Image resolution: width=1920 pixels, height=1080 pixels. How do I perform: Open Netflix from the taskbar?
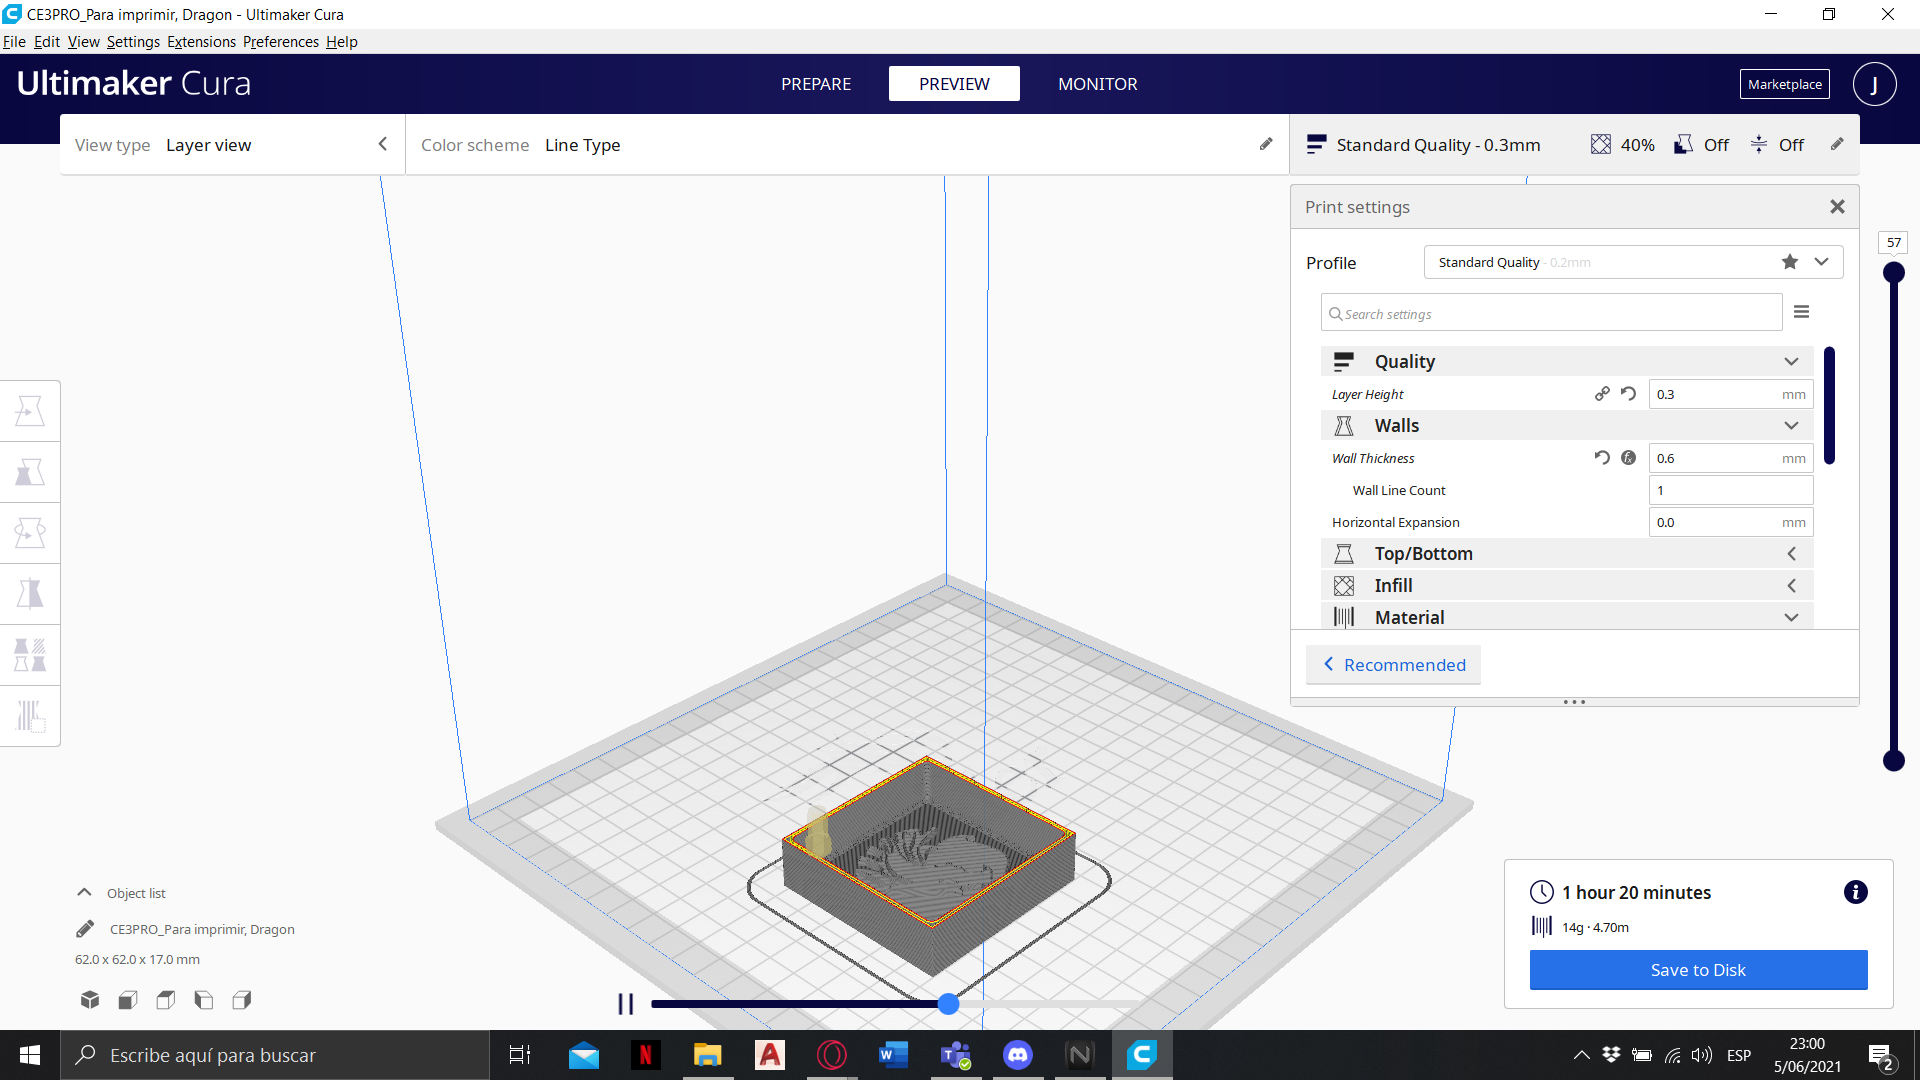click(x=646, y=1055)
